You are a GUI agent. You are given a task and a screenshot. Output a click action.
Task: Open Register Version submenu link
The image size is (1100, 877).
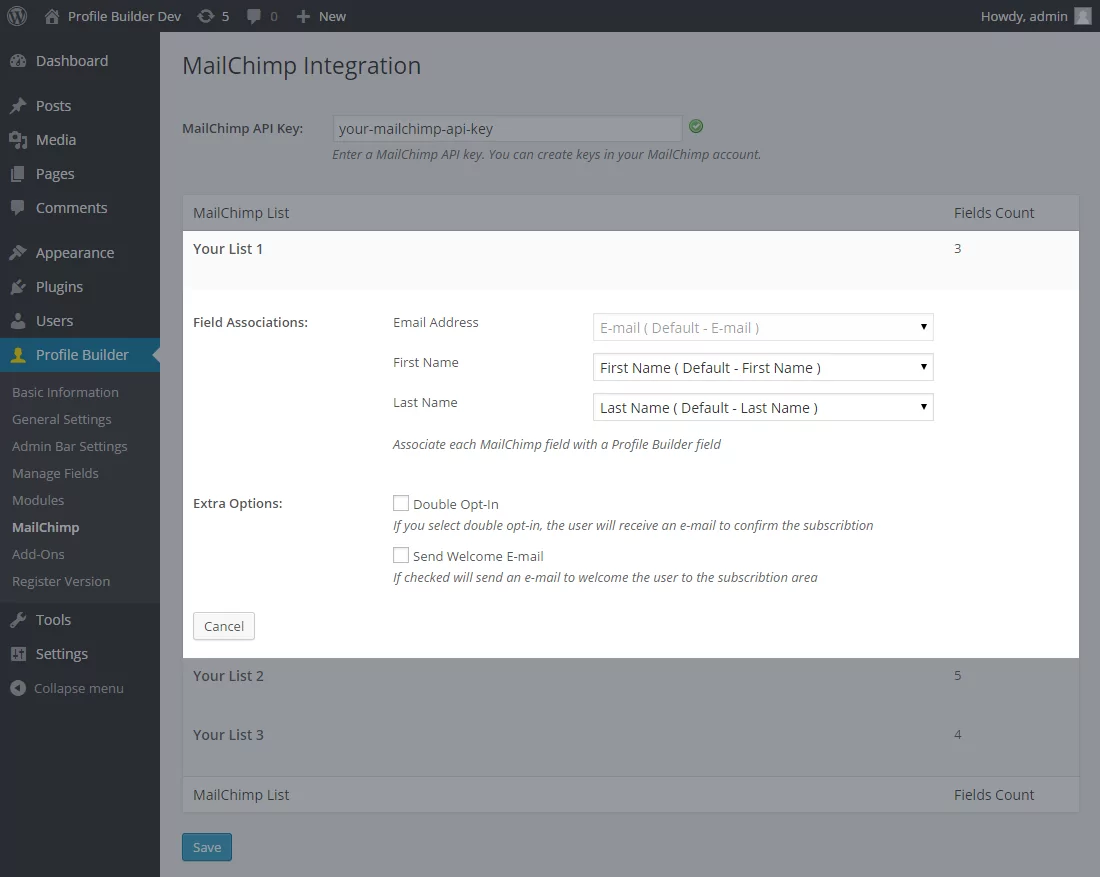pos(61,582)
